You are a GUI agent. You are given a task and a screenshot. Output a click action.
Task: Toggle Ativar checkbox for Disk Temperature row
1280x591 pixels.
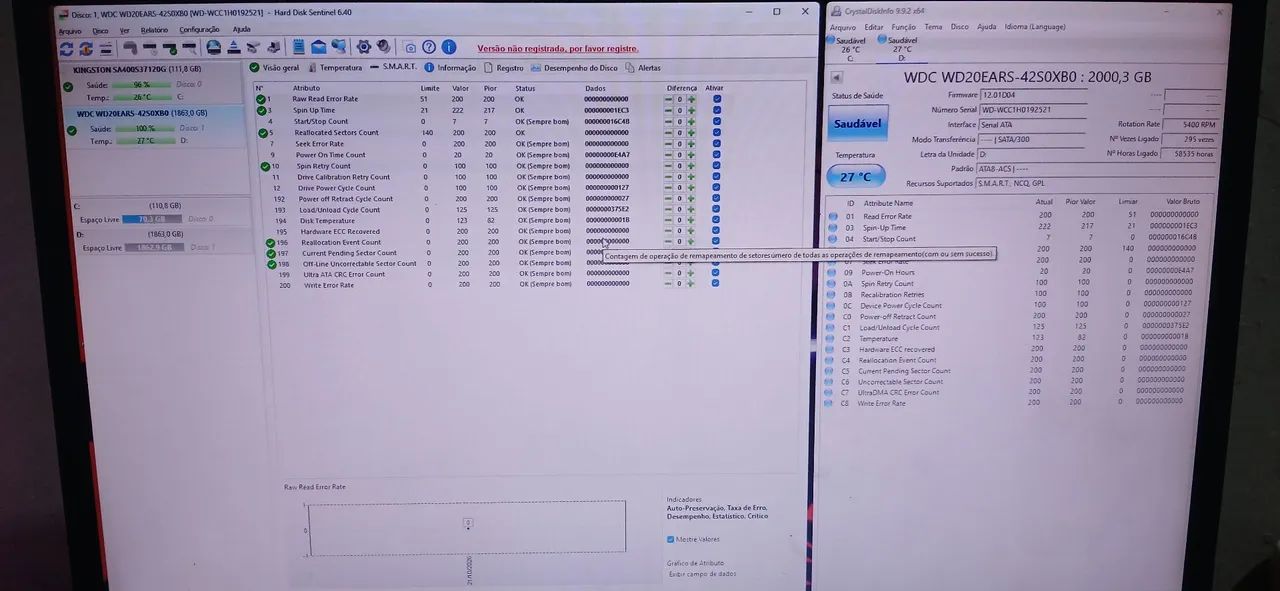tap(716, 220)
